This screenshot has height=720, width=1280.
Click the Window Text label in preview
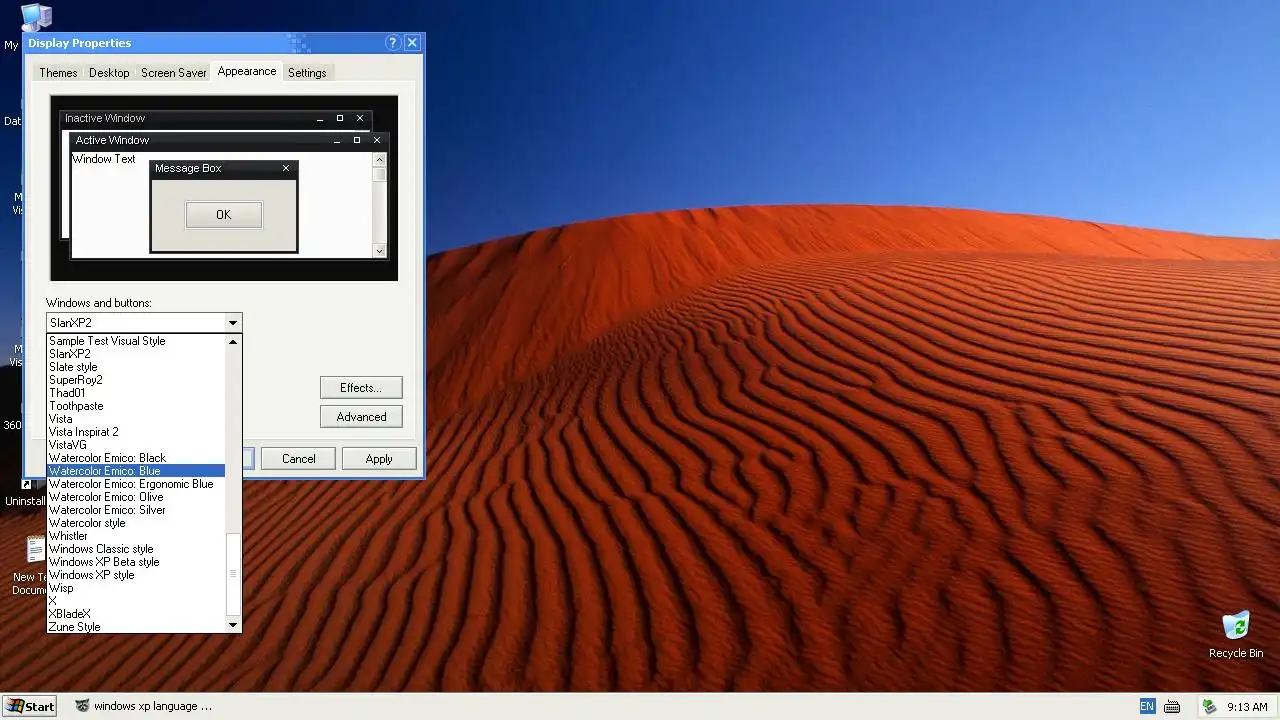point(104,159)
